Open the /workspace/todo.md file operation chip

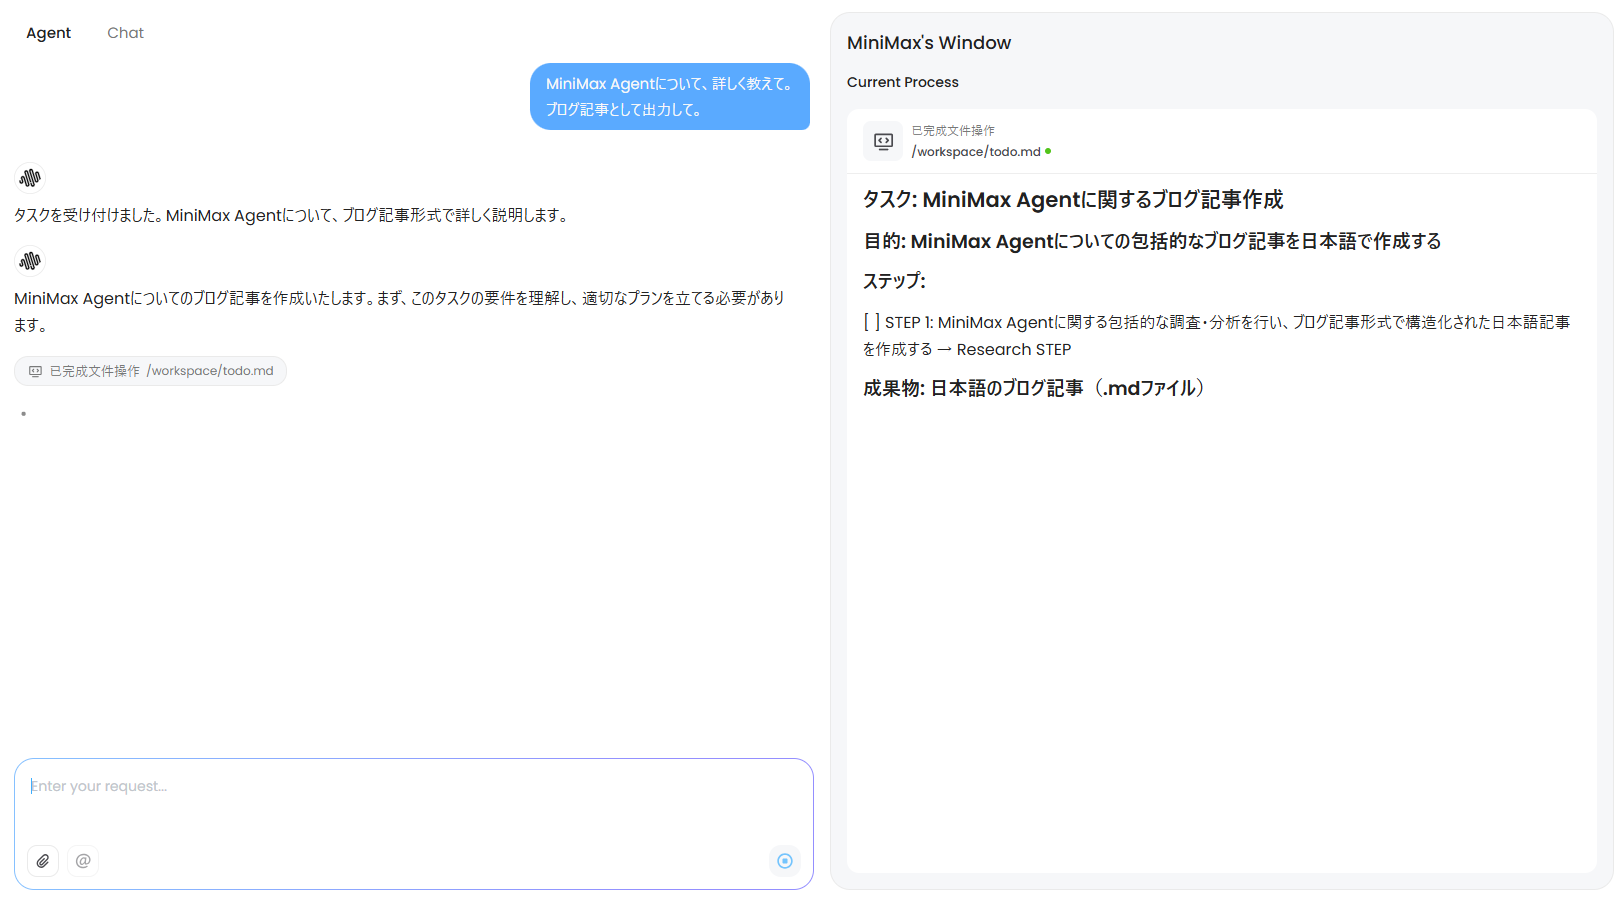click(x=150, y=371)
